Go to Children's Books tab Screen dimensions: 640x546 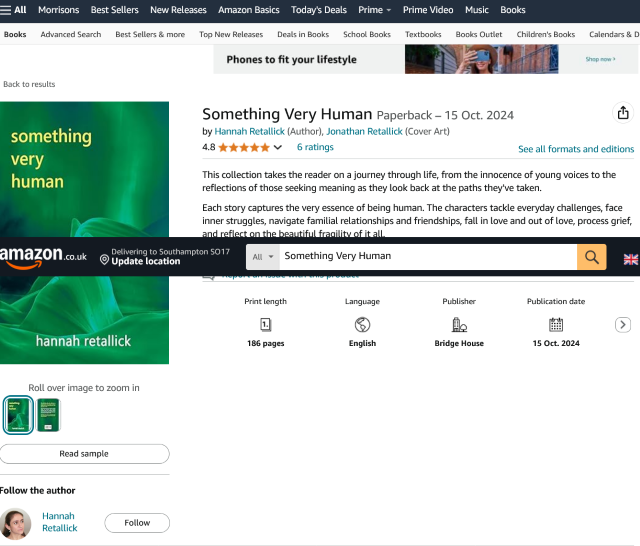pos(545,34)
